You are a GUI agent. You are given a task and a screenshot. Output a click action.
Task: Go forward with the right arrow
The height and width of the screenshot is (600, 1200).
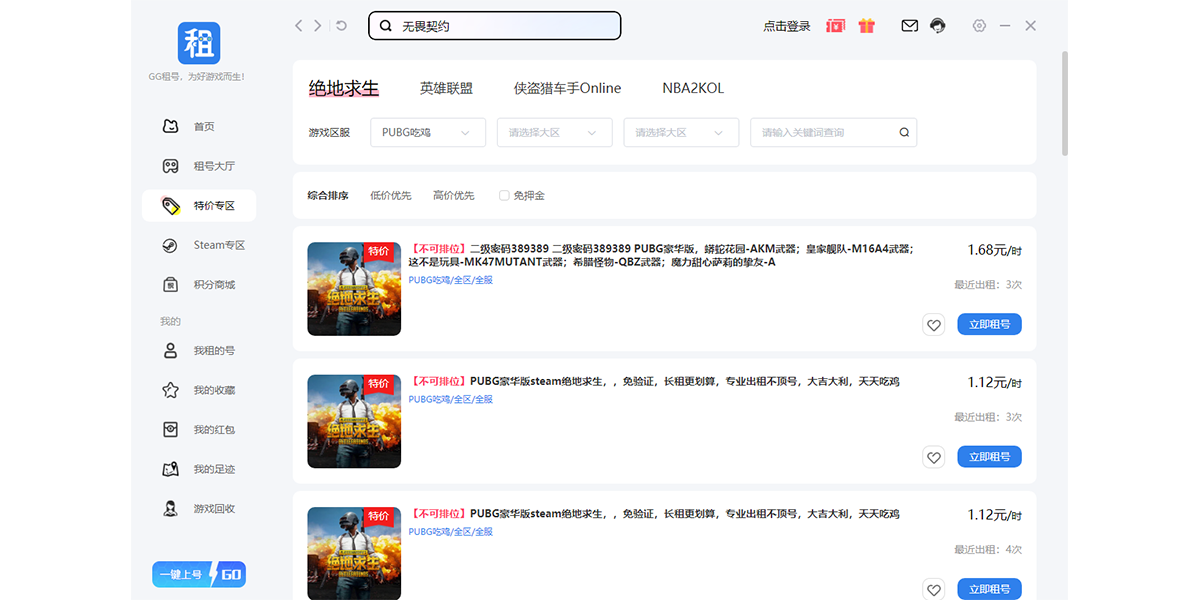pyautogui.click(x=318, y=26)
